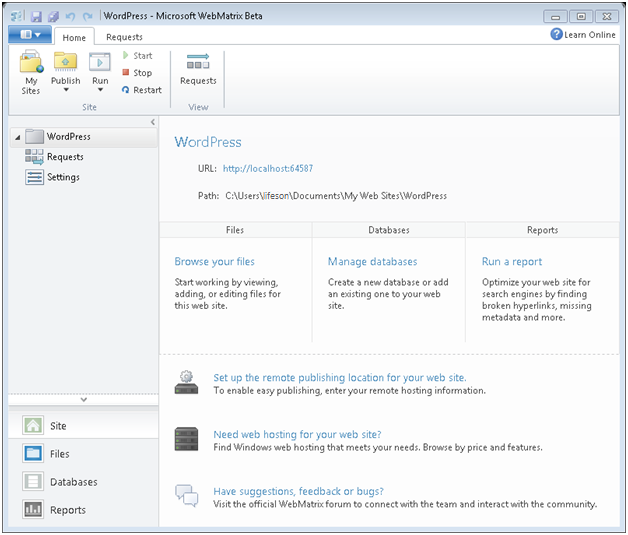
Task: Minimize the WebMatrix window
Action: click(x=555, y=17)
